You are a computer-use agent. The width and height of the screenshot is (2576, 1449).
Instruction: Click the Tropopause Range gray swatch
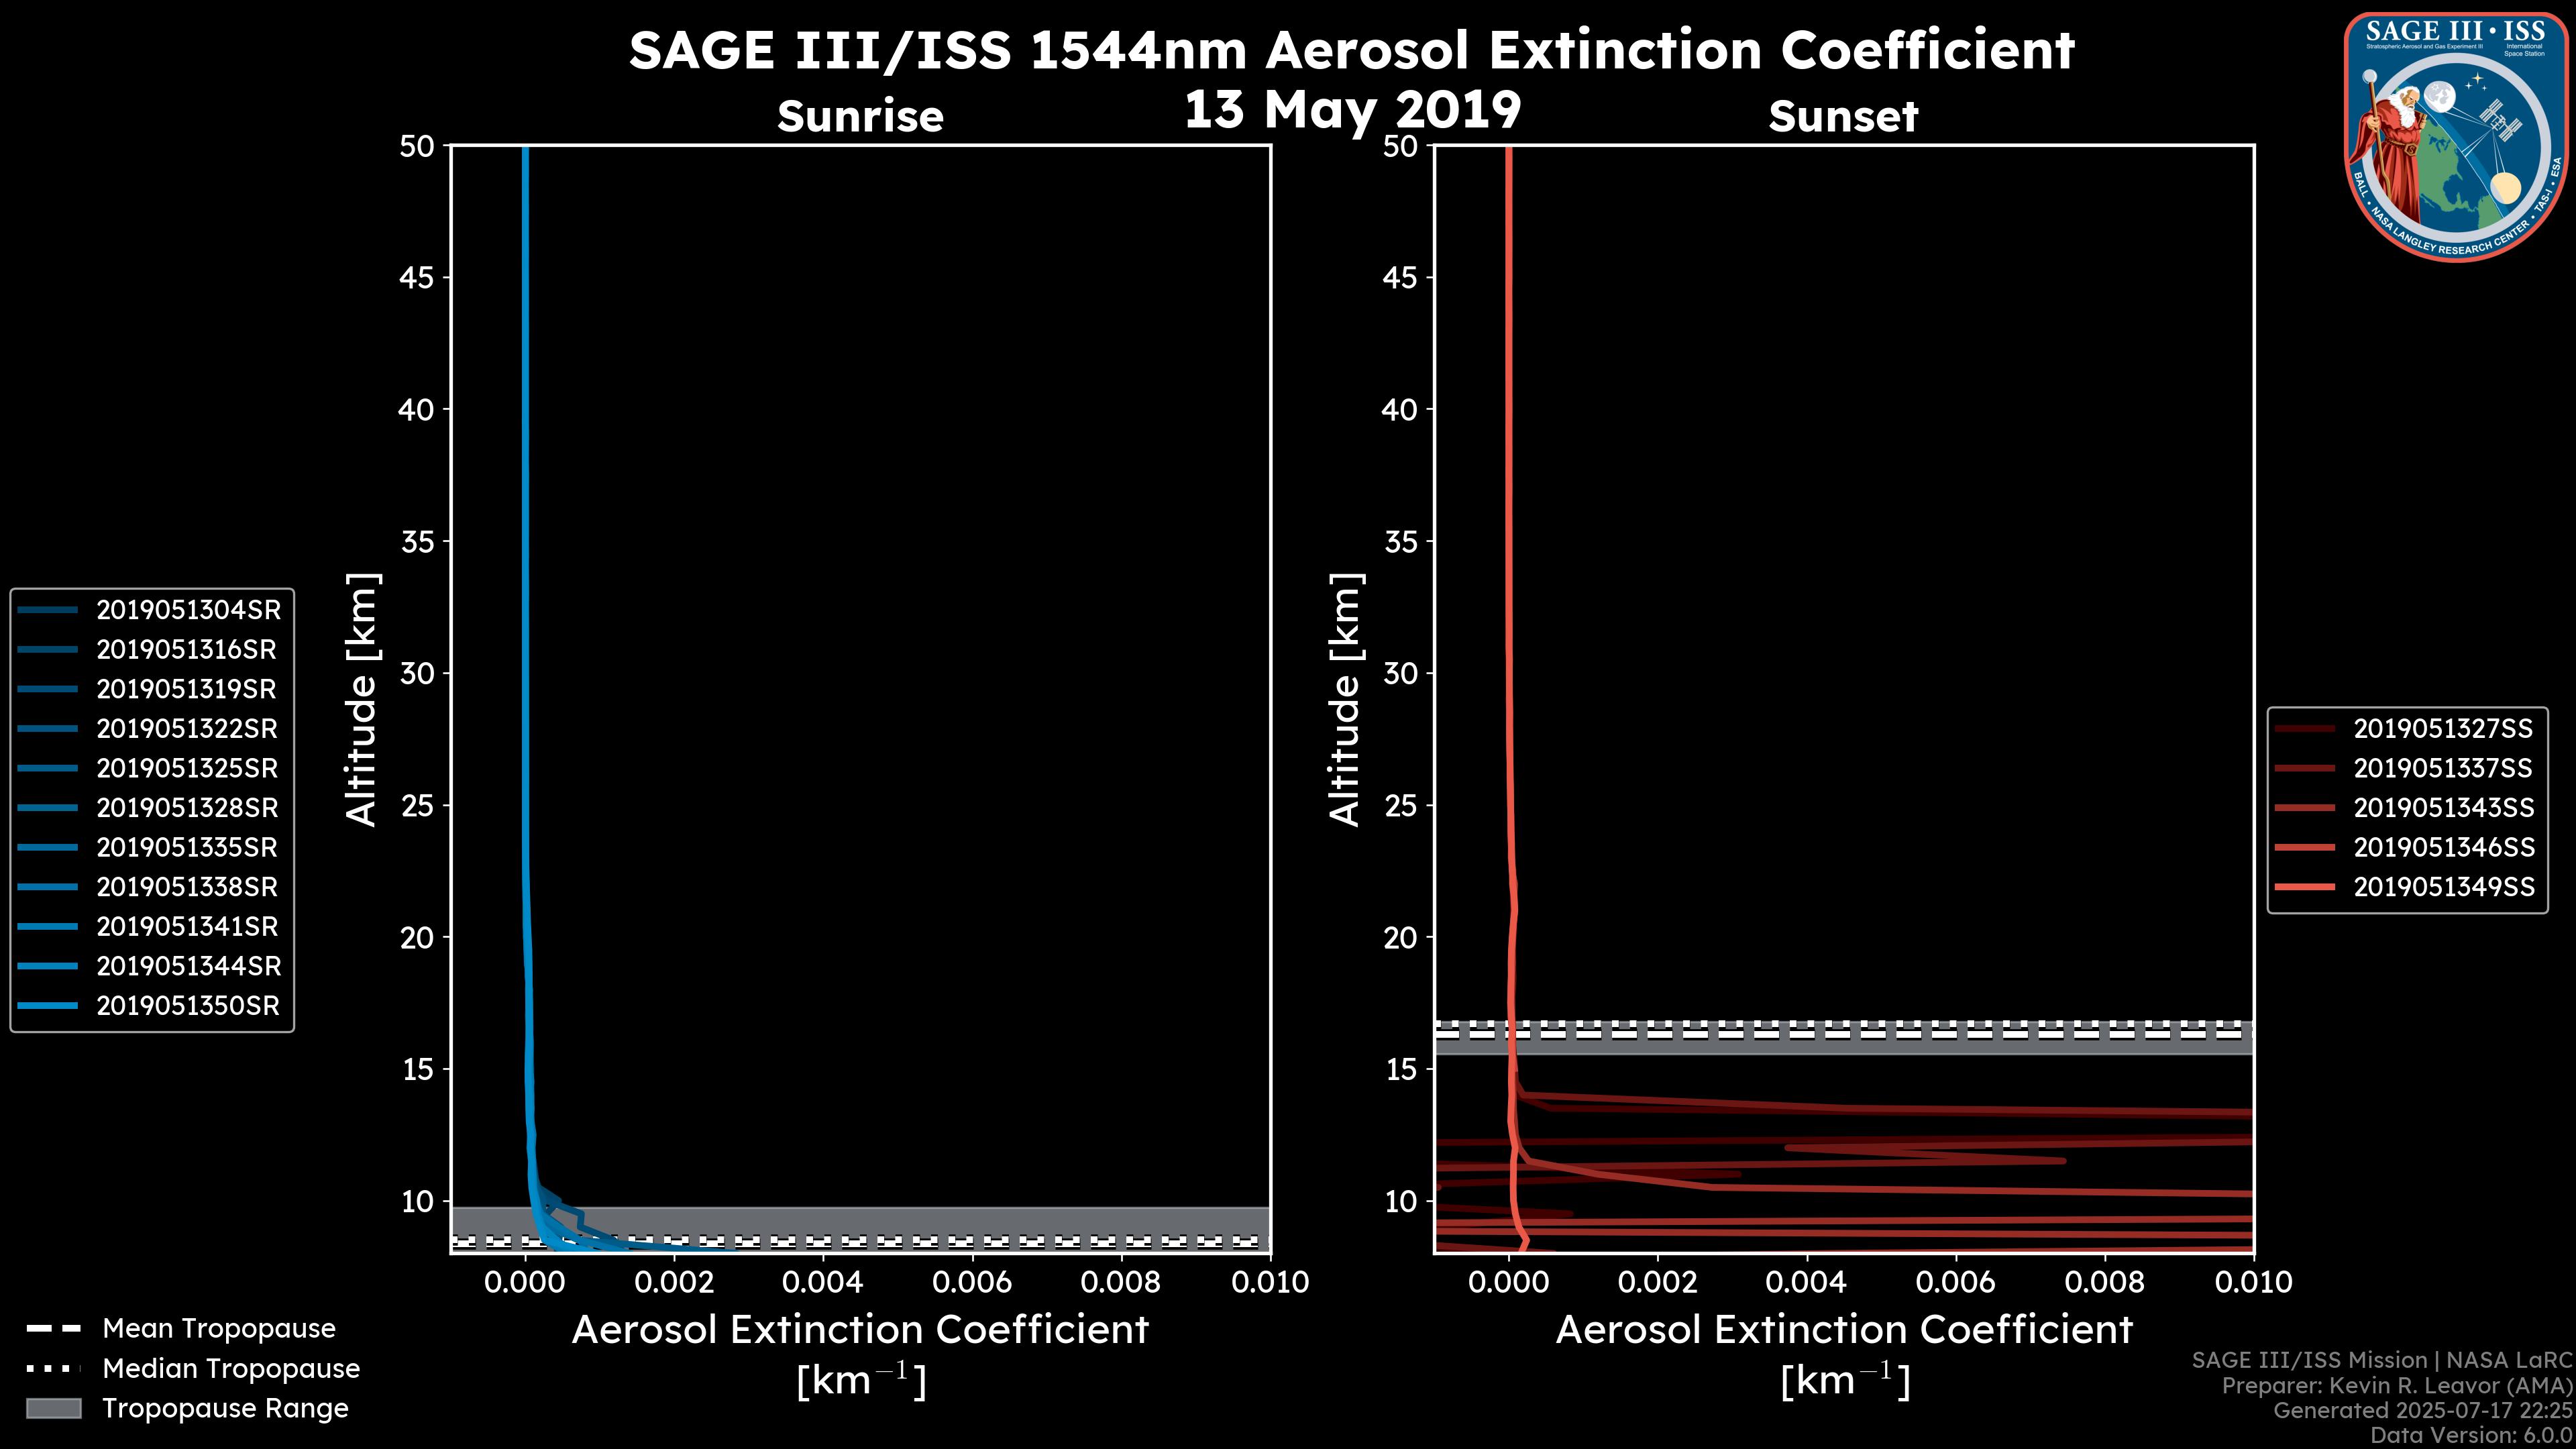point(54,1409)
